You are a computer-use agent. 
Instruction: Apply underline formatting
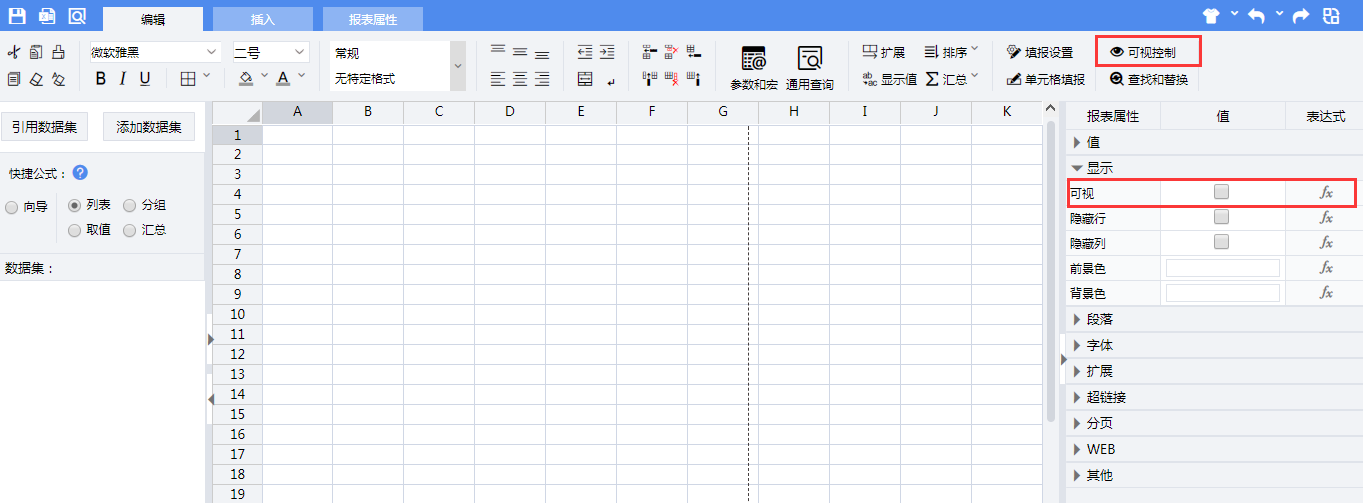pos(145,79)
